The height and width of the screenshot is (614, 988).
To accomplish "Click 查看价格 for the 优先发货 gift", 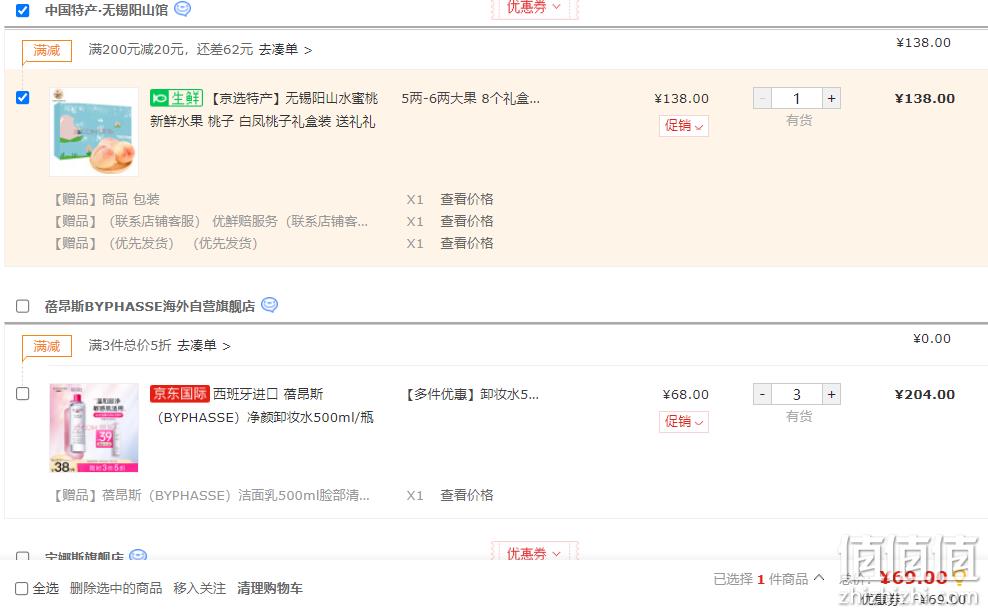I will coord(467,243).
